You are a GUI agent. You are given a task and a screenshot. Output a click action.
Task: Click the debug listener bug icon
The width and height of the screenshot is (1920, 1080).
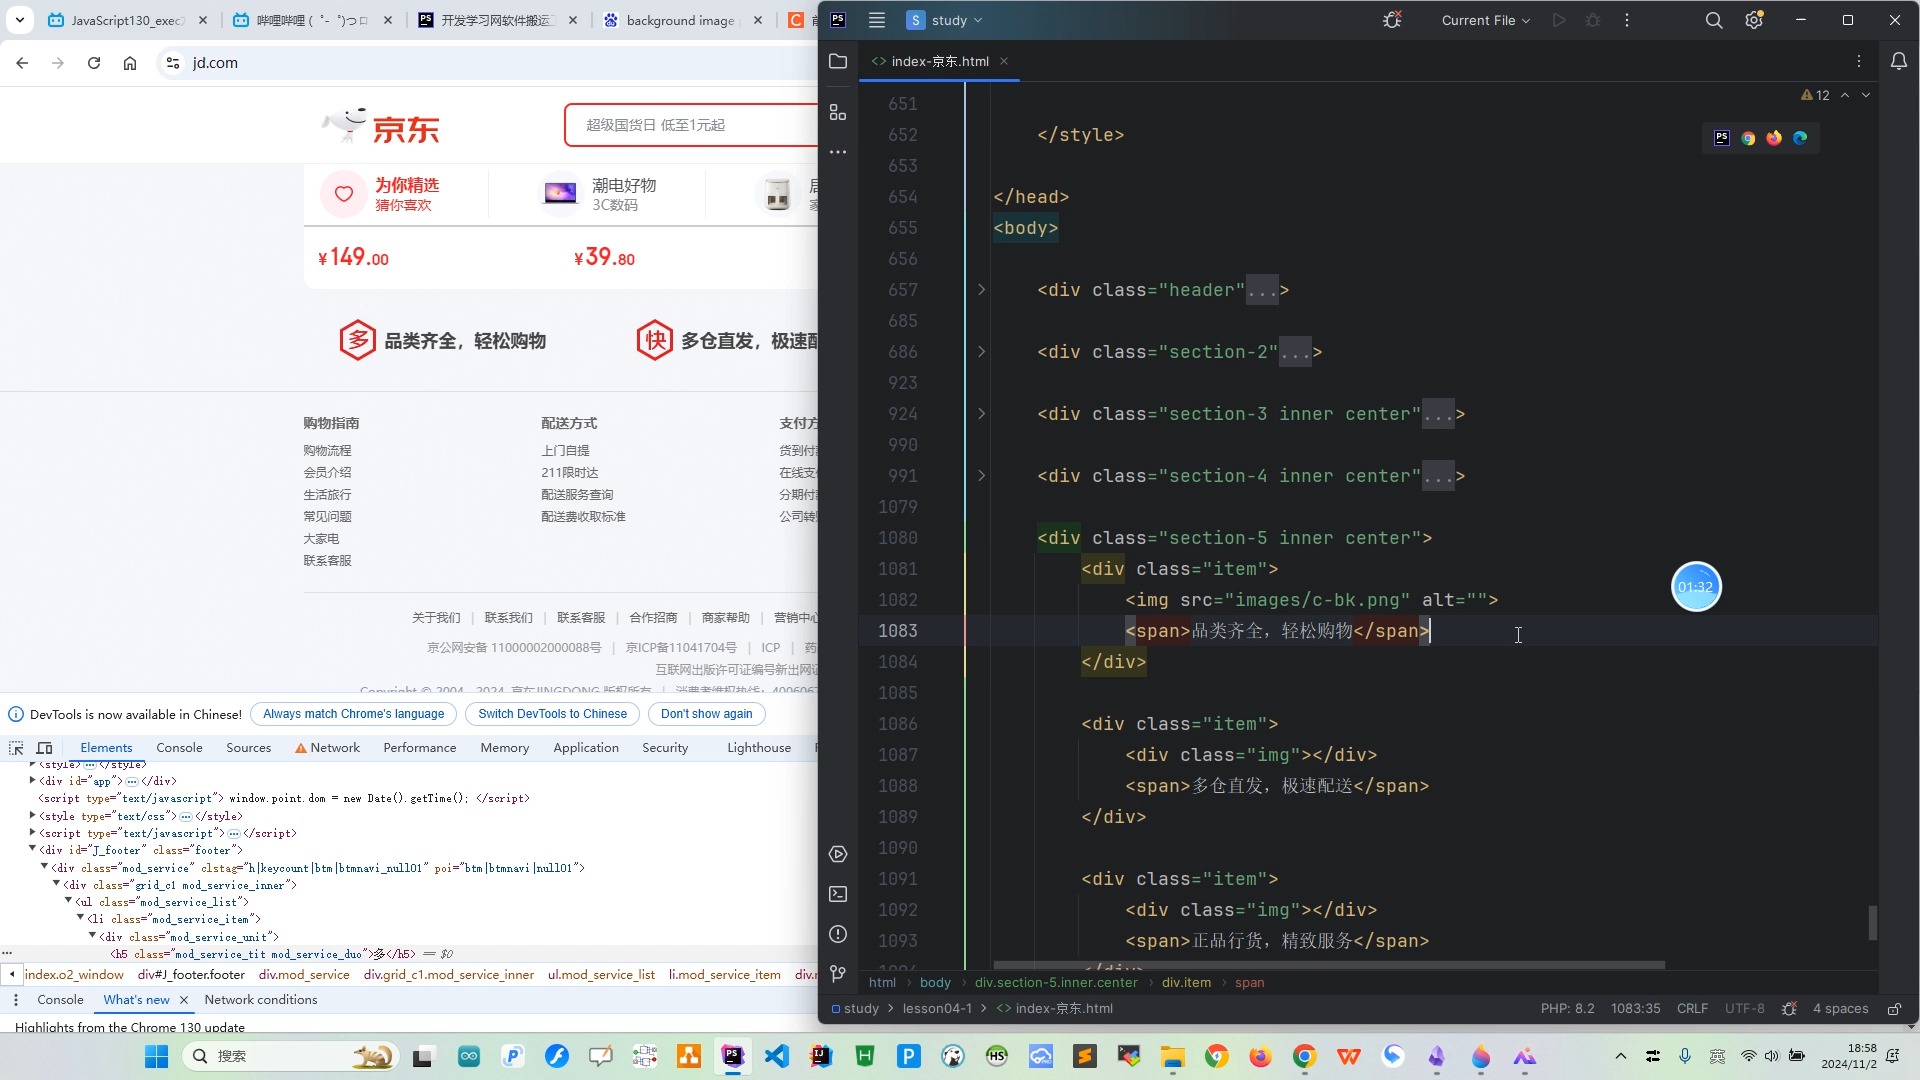[x=1392, y=20]
